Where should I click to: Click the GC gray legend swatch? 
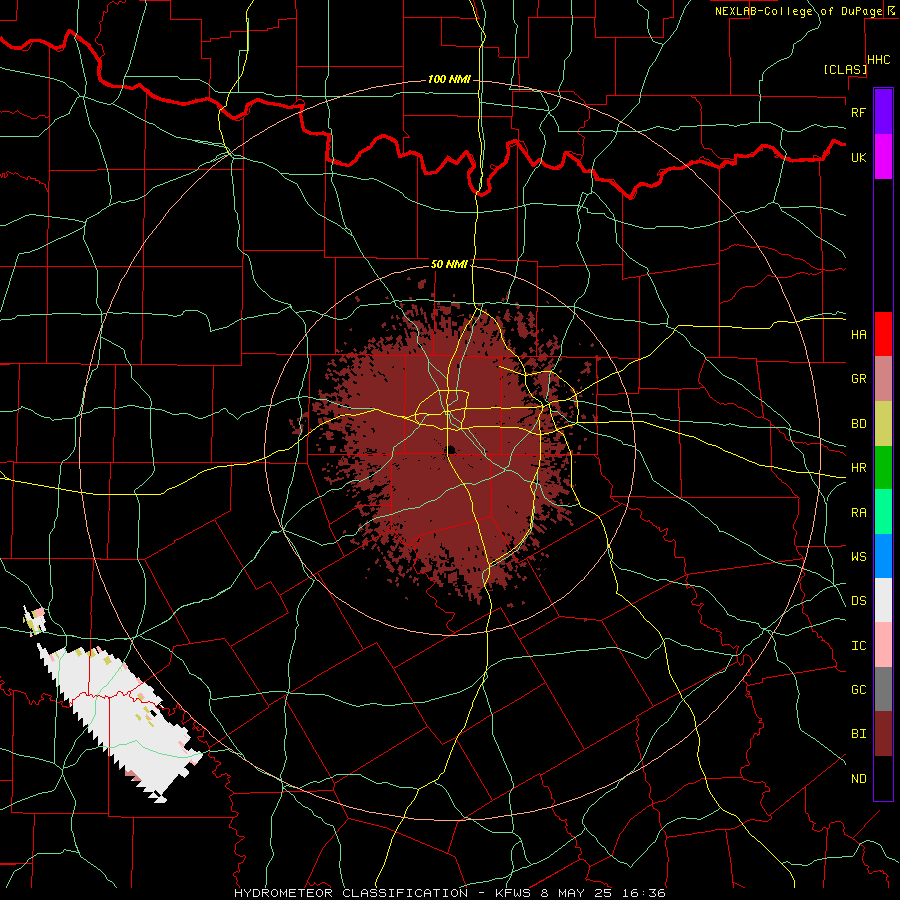click(883, 689)
